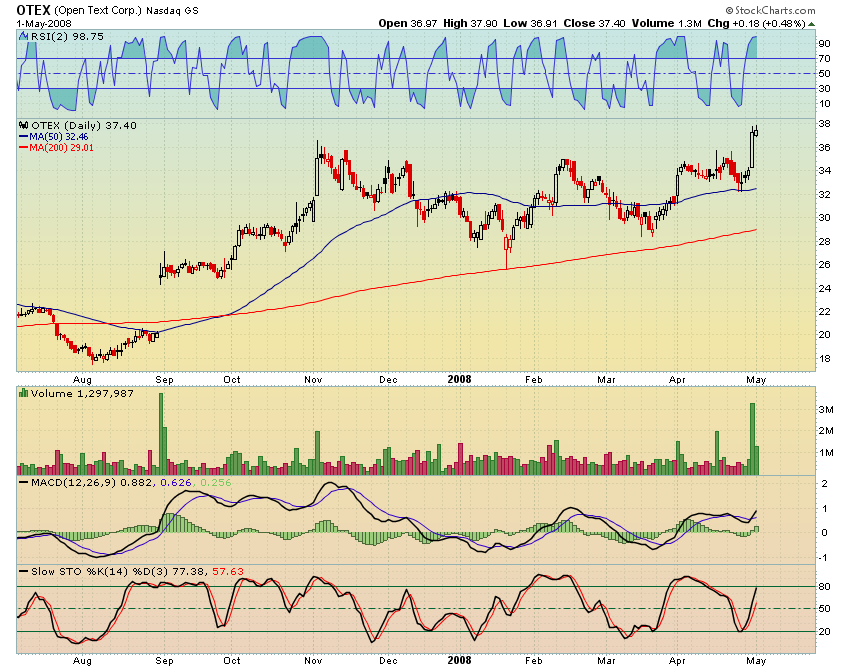
Task: Click the volume bars icon next to Volume label
Action: click(23, 393)
